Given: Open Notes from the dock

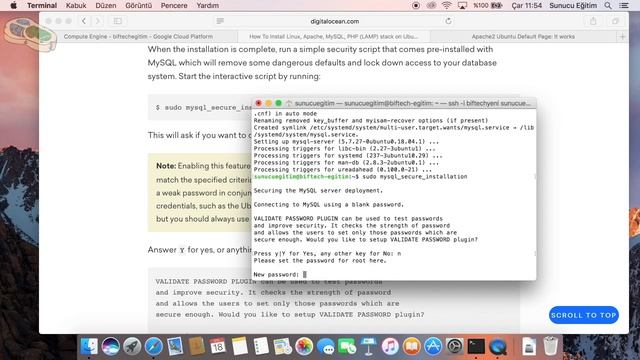Looking at the screenshot, I should point(240,347).
